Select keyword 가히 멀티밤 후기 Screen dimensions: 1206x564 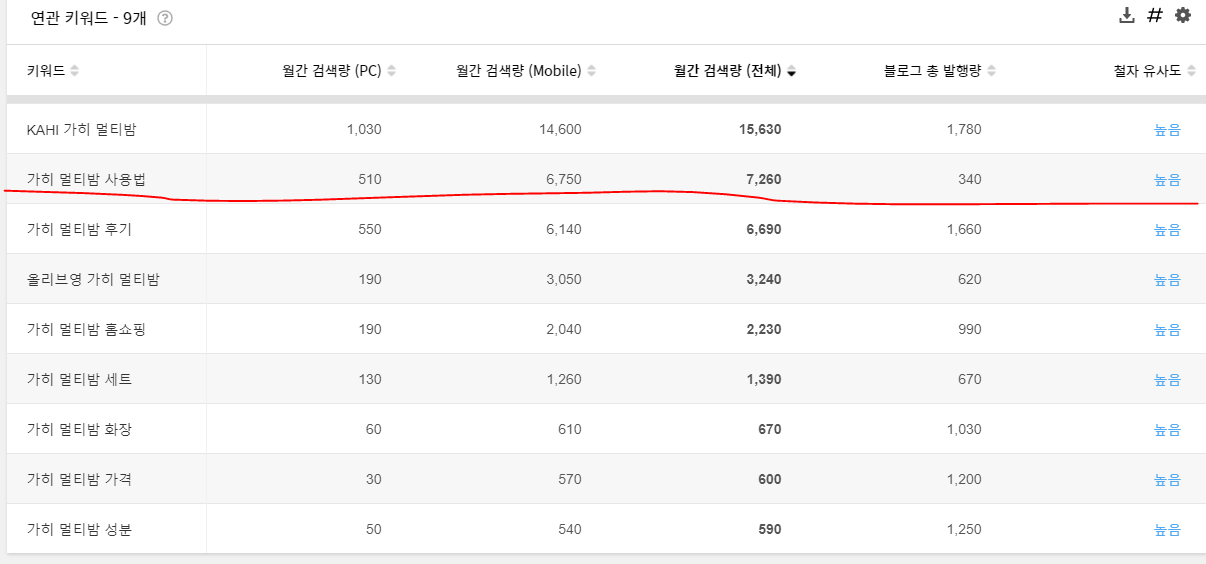tap(79, 229)
